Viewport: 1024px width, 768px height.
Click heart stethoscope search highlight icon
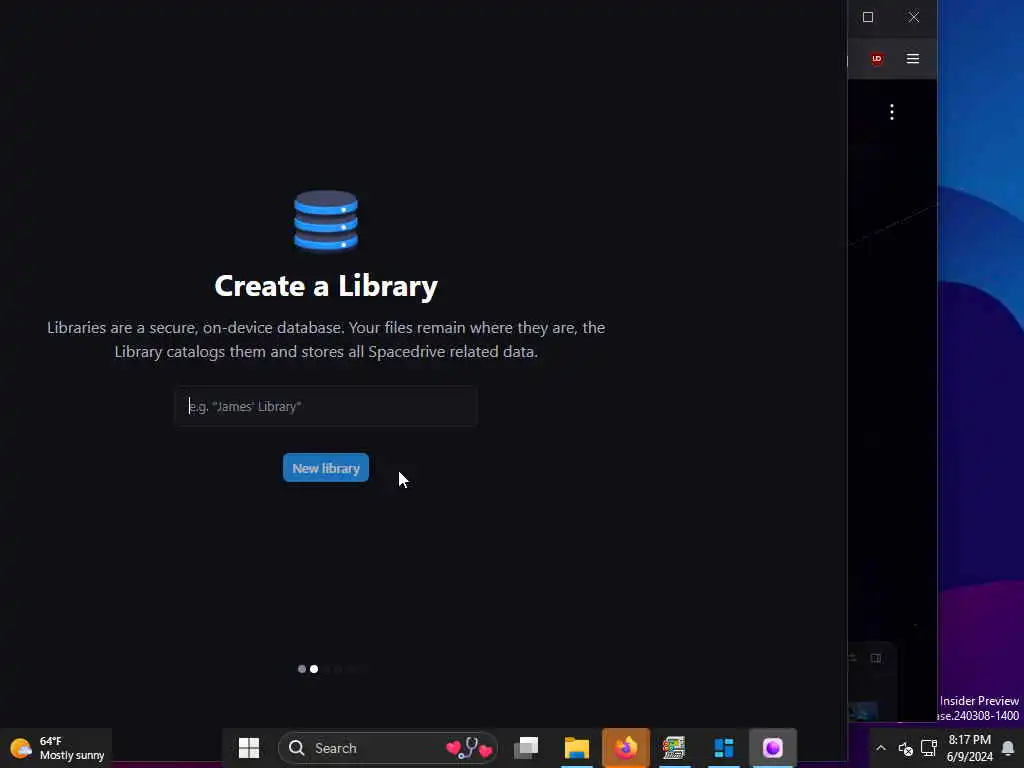[x=469, y=748]
